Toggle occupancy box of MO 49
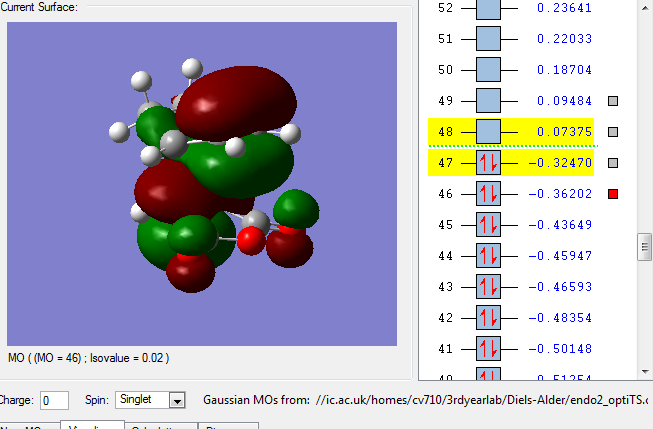The image size is (653, 429). coord(488,100)
